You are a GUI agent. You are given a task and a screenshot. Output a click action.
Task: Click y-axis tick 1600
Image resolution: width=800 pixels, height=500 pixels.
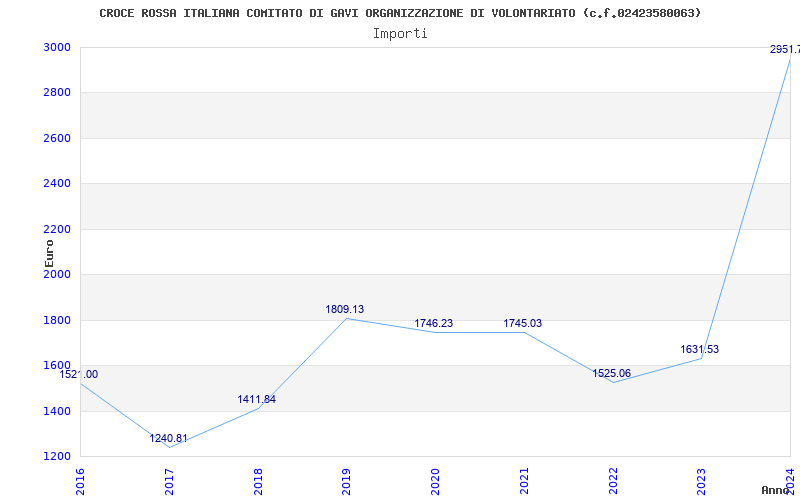point(57,366)
